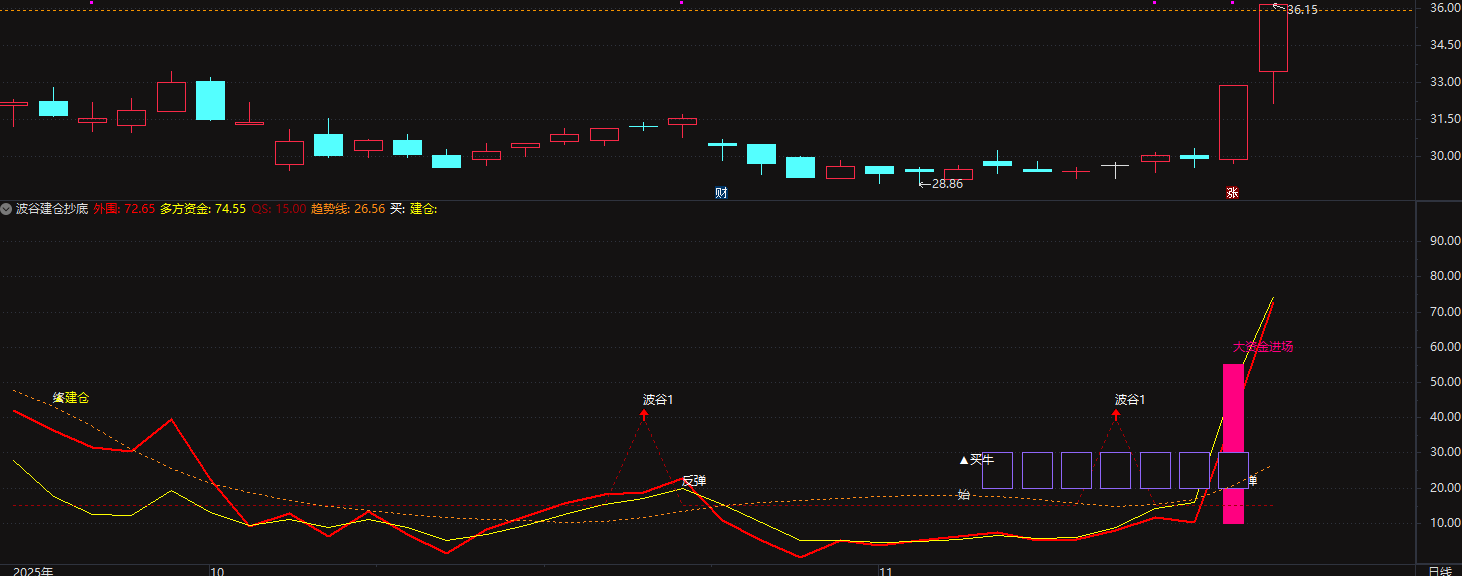This screenshot has height=576, width=1462.
Task: Click the 大资金进场 signal label
Action: pos(1263,347)
